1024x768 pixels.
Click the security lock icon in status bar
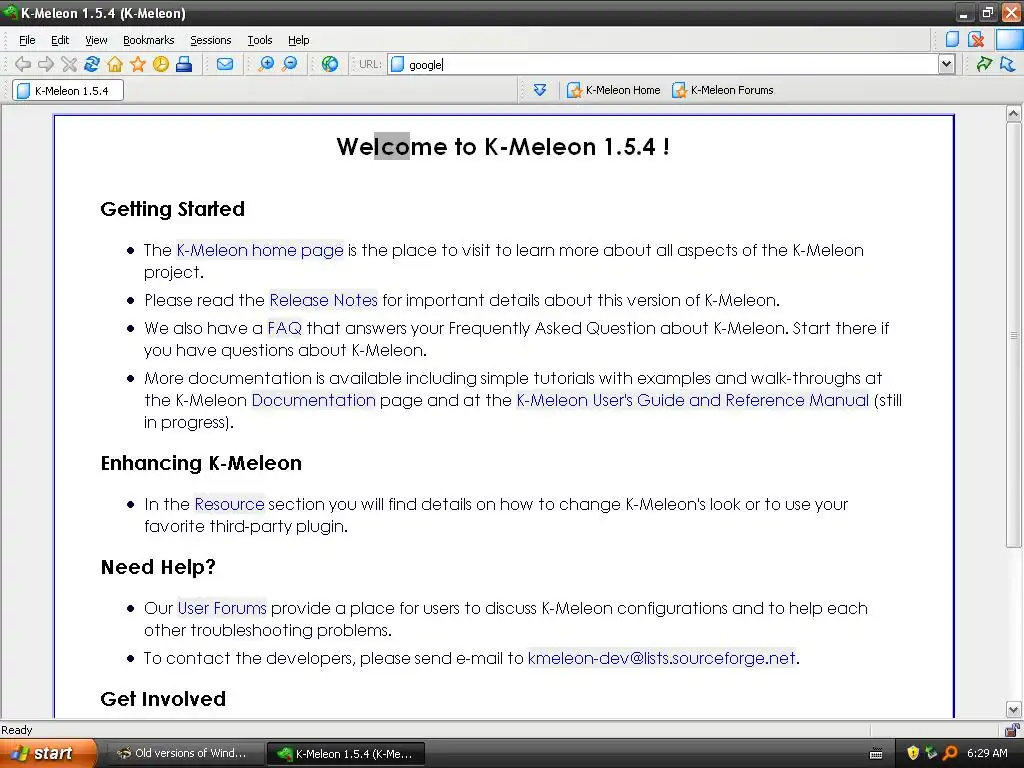pos(1012,729)
